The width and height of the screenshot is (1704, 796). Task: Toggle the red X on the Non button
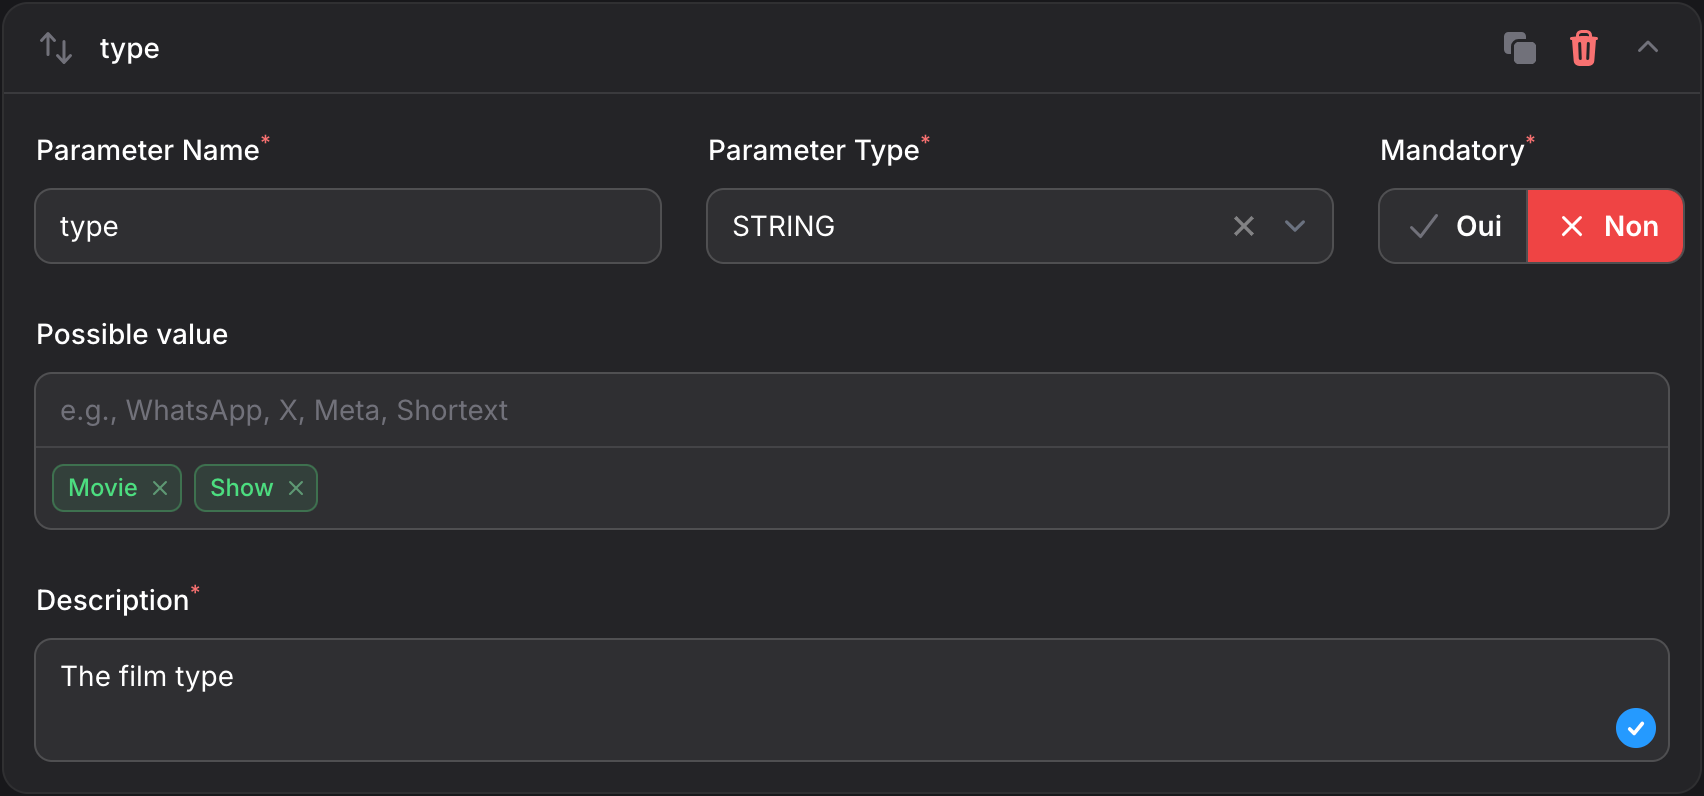pos(1571,226)
